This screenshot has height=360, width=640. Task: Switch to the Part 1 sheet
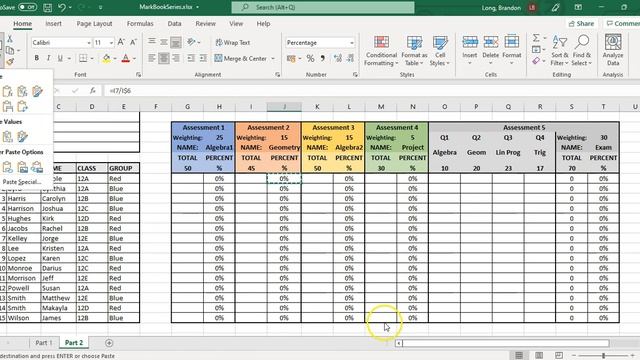tap(44, 343)
